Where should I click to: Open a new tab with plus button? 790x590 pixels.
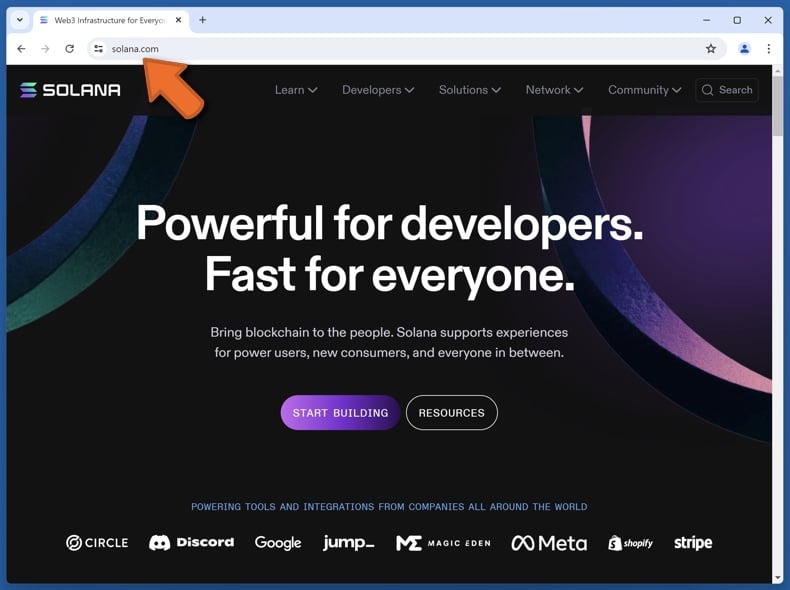pos(203,20)
